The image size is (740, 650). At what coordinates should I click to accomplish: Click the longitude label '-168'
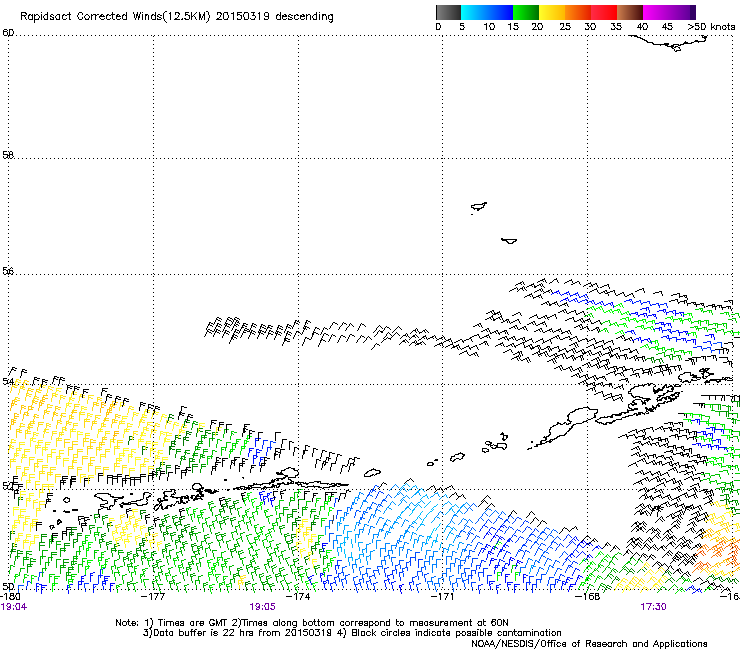point(588,597)
